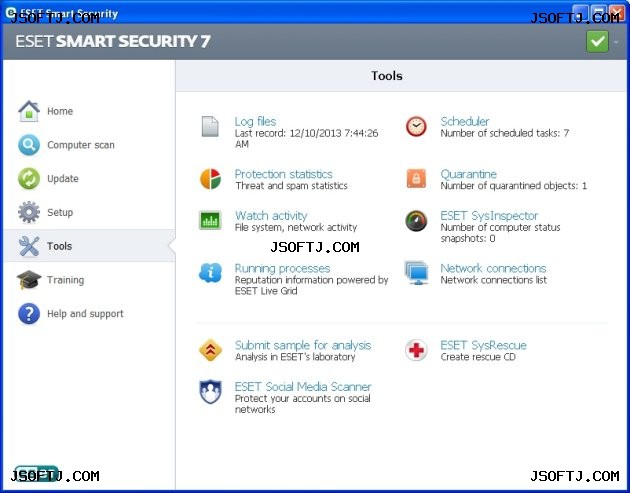Viewport: 630px width, 493px height.
Task: Open the Scheduler link
Action: tap(465, 121)
